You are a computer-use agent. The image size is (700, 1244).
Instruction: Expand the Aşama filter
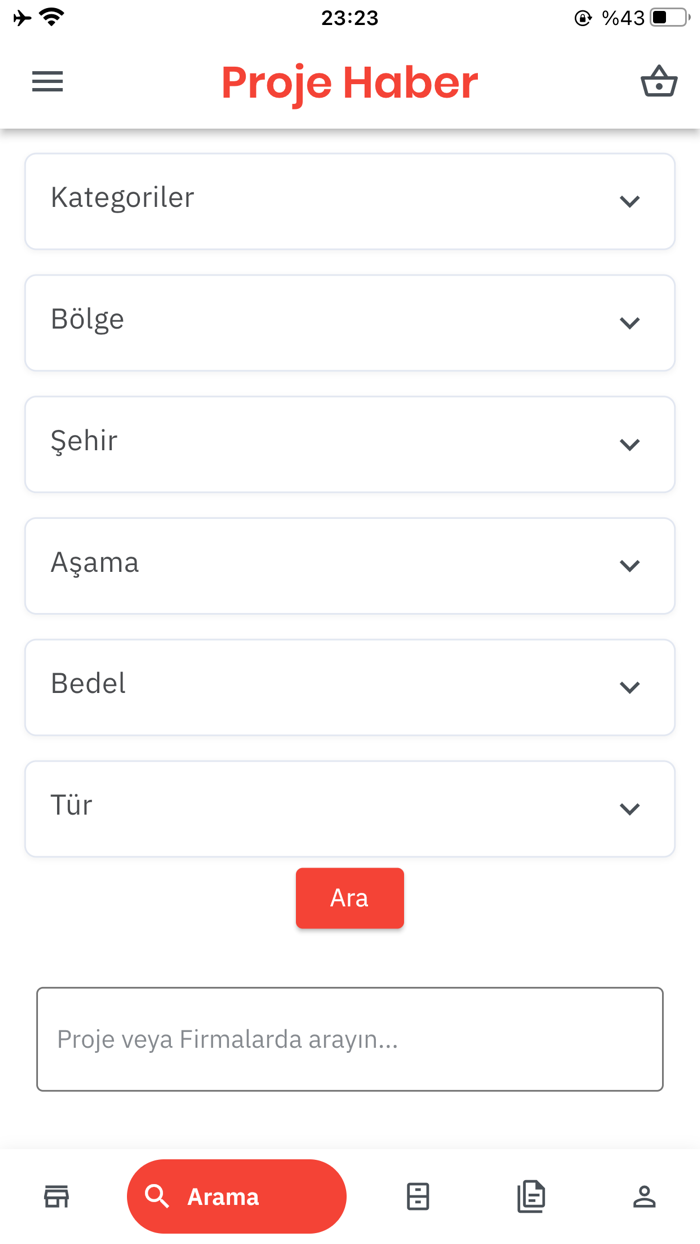click(x=349, y=565)
